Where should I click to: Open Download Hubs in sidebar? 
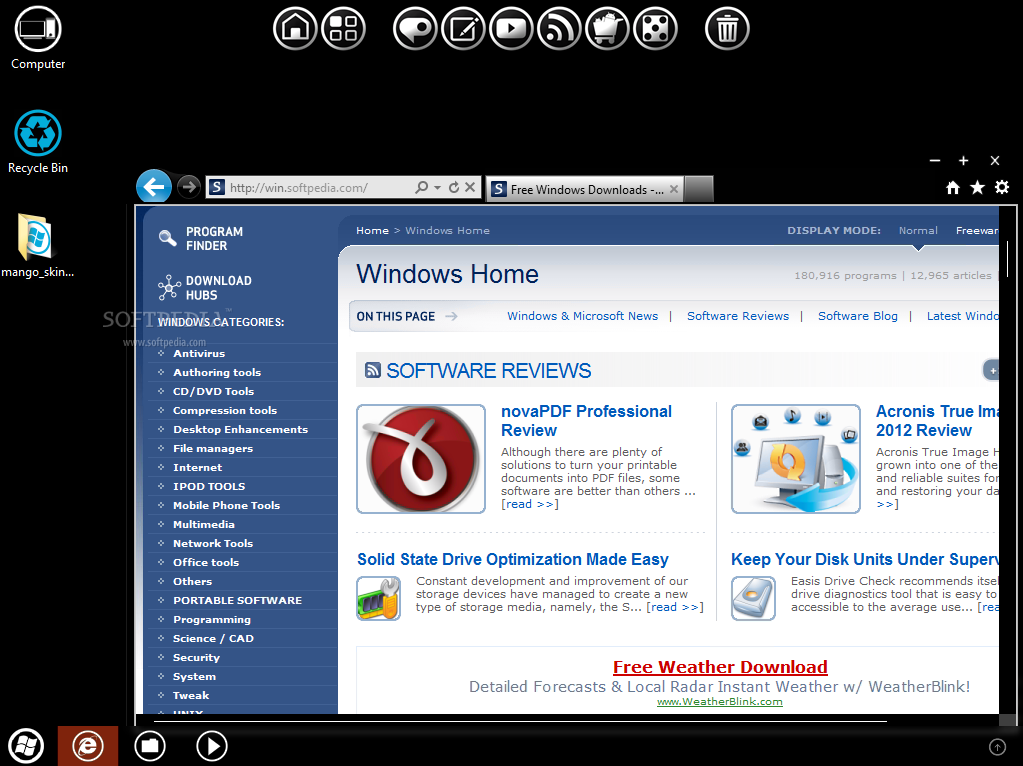point(205,288)
